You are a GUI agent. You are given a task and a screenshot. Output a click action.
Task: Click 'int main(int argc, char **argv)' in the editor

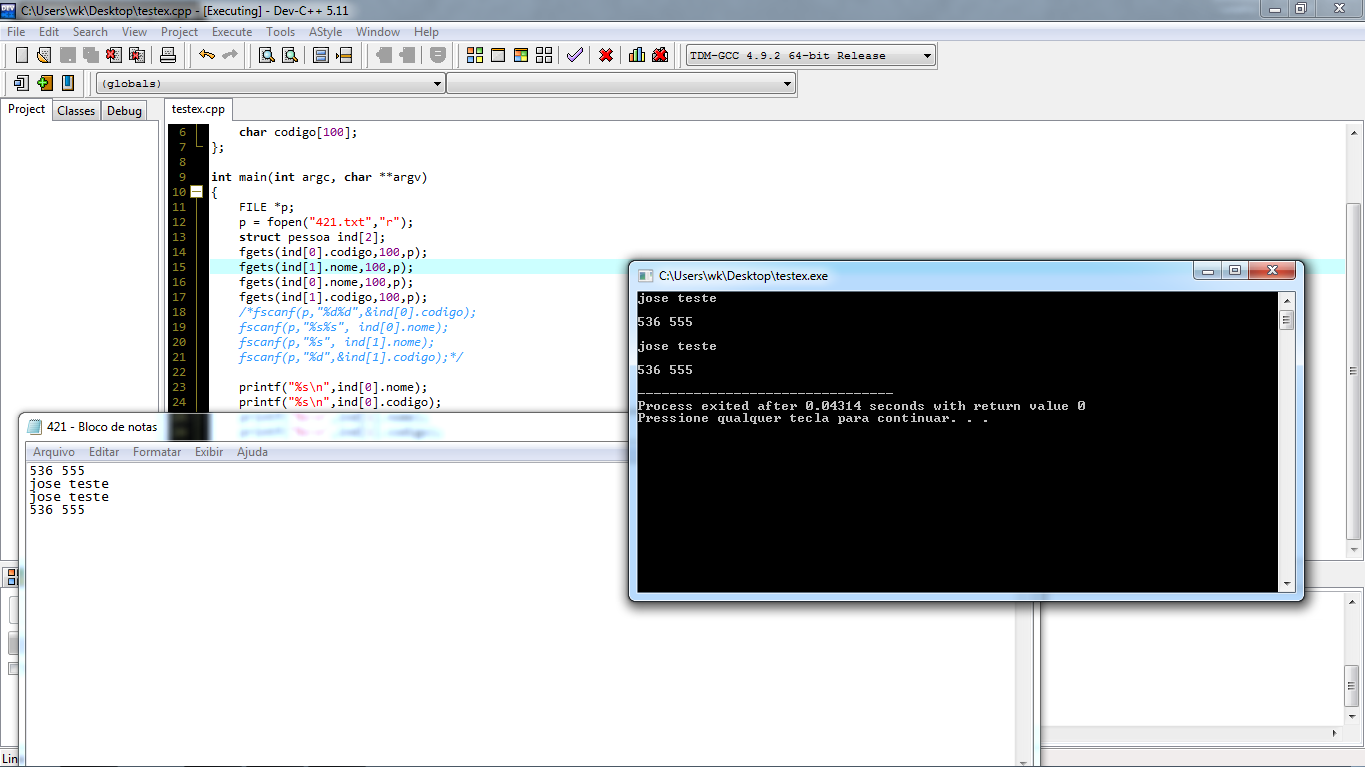[x=319, y=177]
